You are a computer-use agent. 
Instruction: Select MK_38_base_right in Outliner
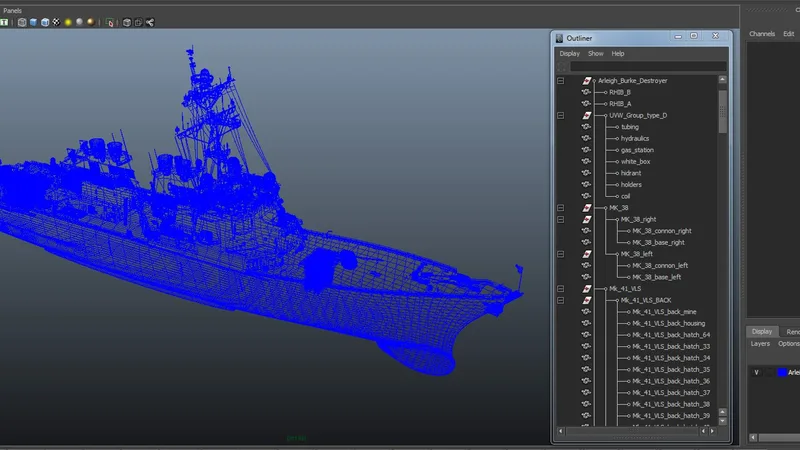coord(658,243)
